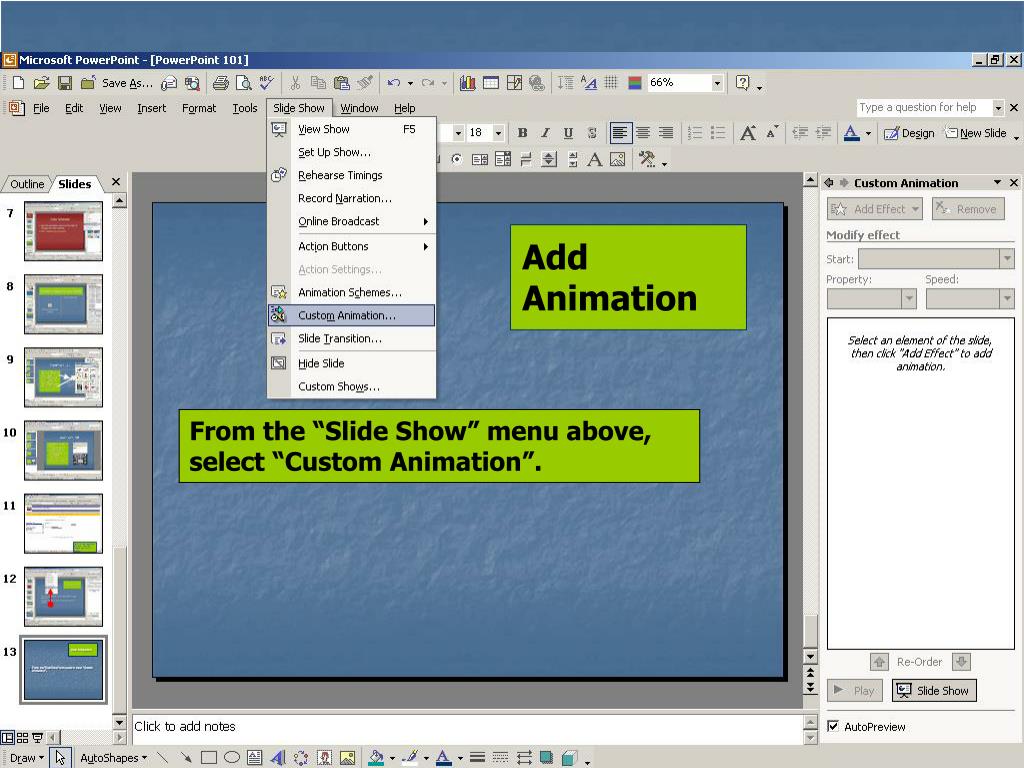The image size is (1024, 768).
Task: Choose Rehearse Timings menu item
Action: [x=352, y=175]
